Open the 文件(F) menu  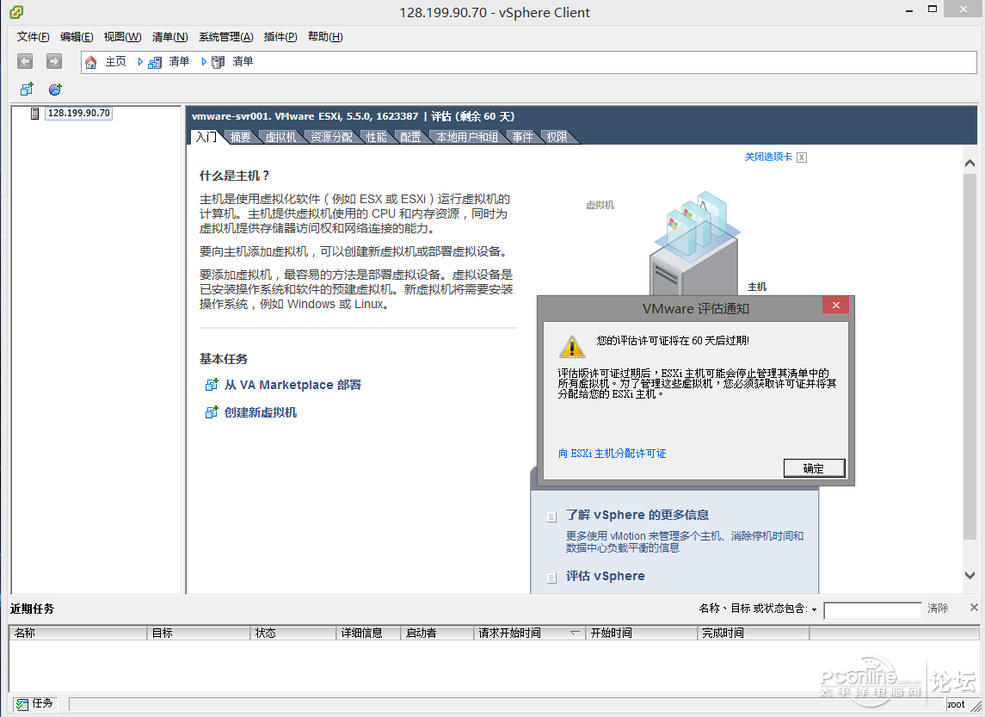click(33, 37)
